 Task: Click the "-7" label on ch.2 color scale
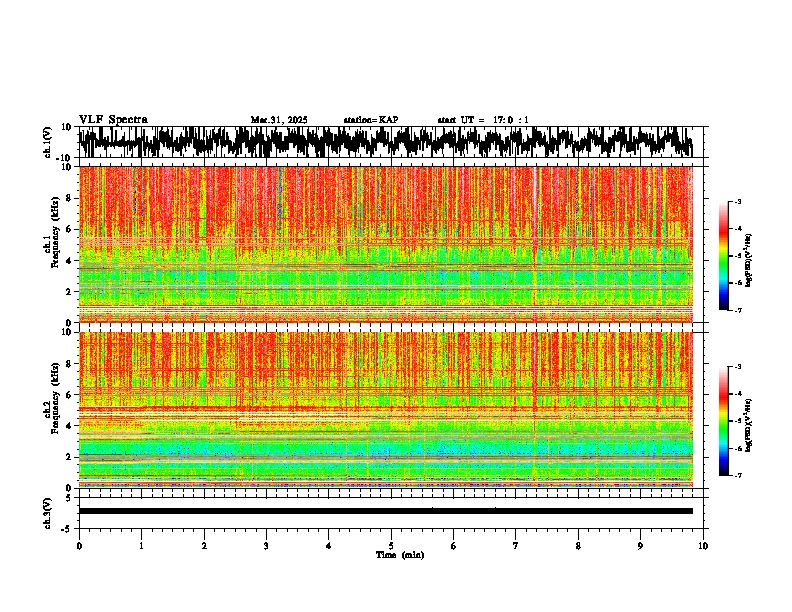[x=737, y=475]
